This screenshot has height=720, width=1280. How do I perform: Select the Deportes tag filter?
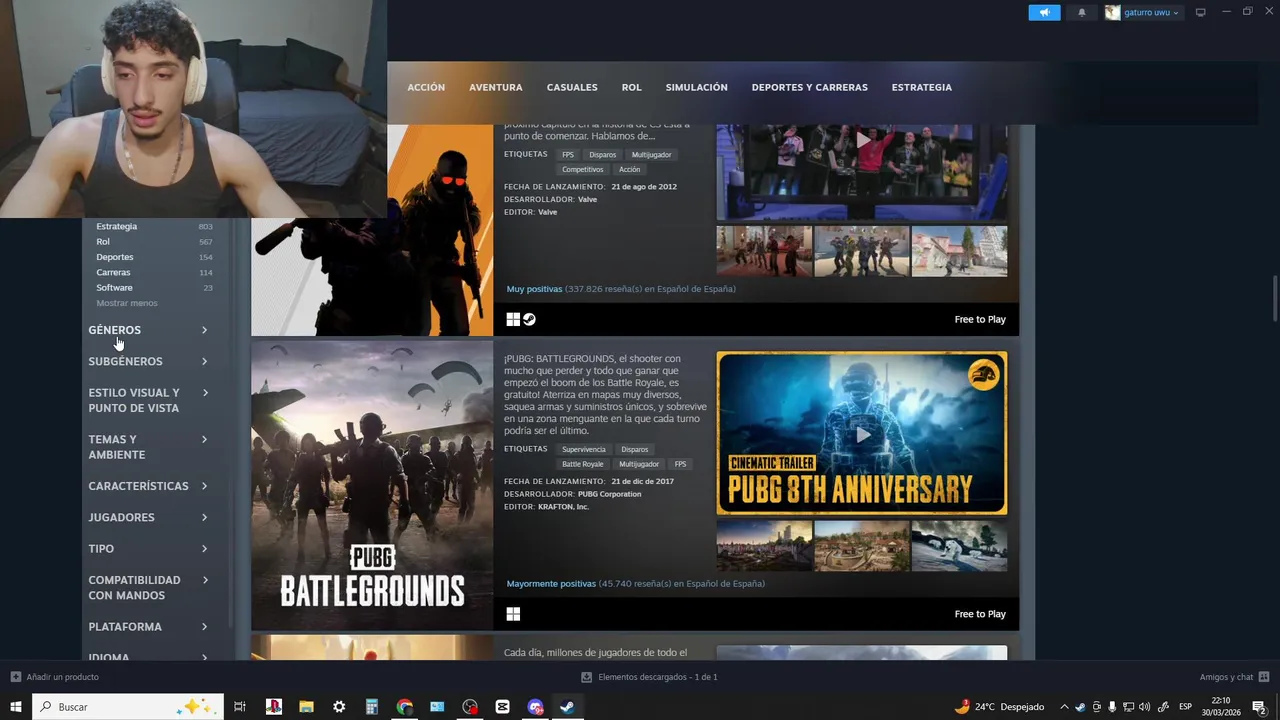coord(115,257)
